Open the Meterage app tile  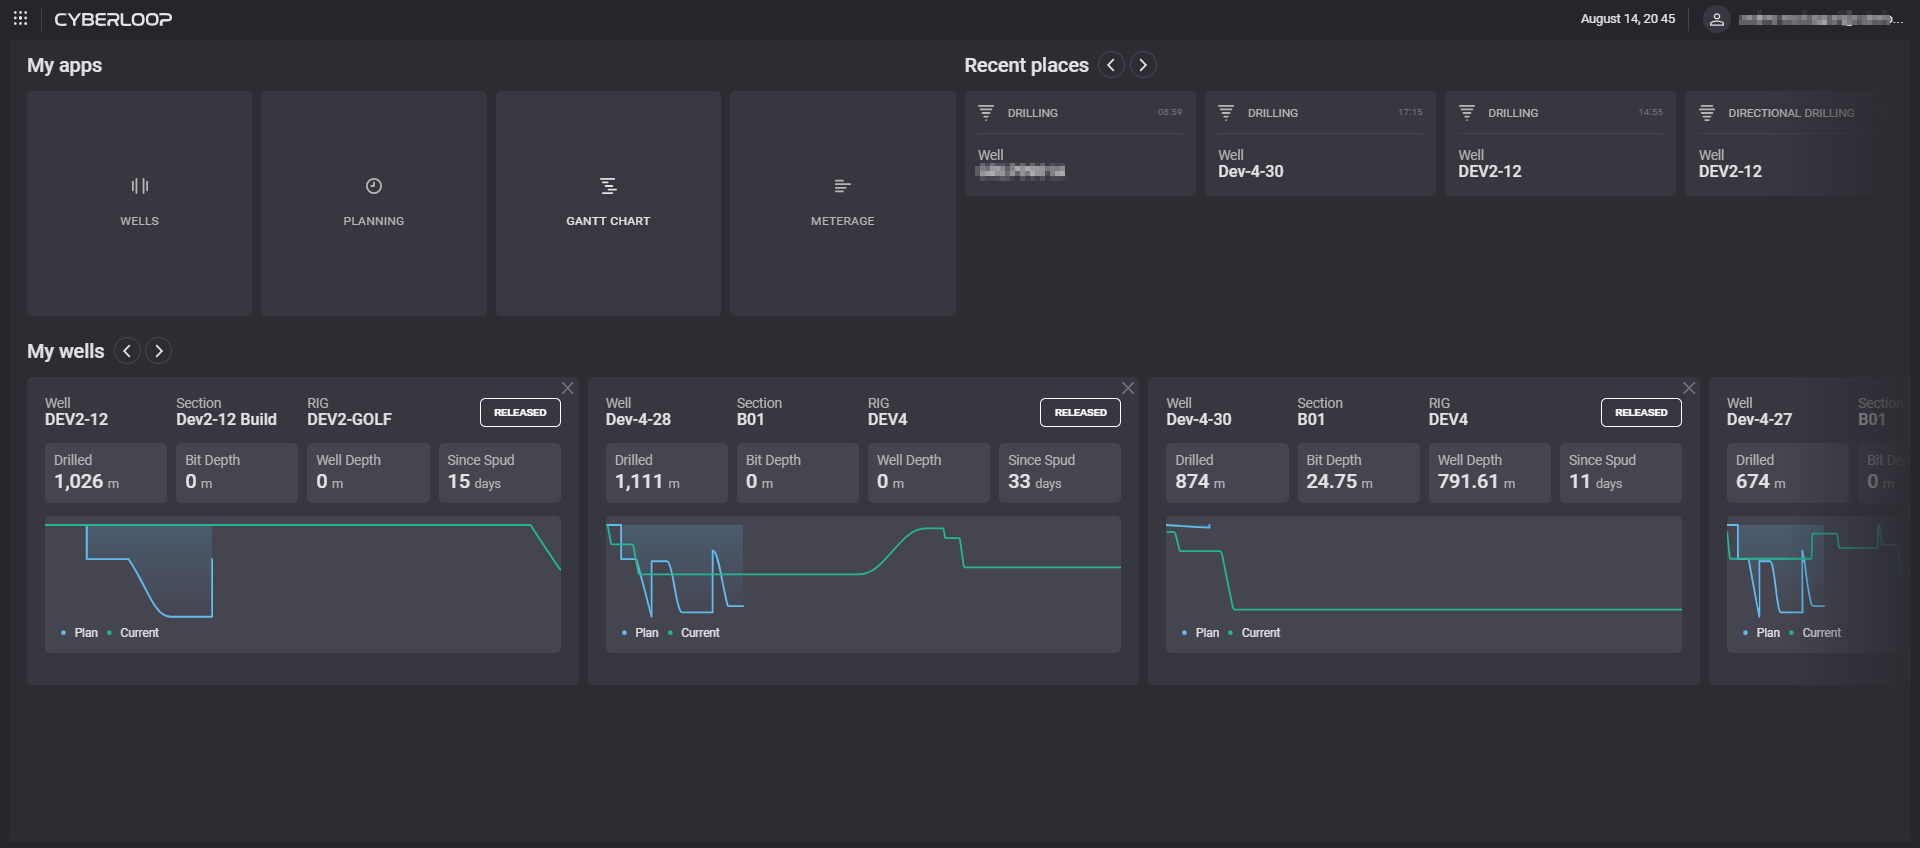pos(842,203)
